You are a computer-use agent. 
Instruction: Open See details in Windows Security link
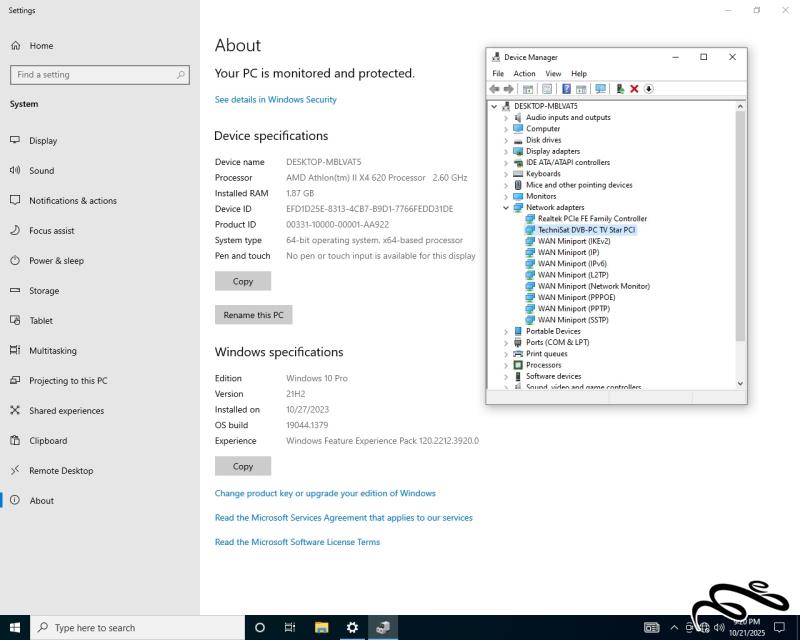tap(275, 100)
